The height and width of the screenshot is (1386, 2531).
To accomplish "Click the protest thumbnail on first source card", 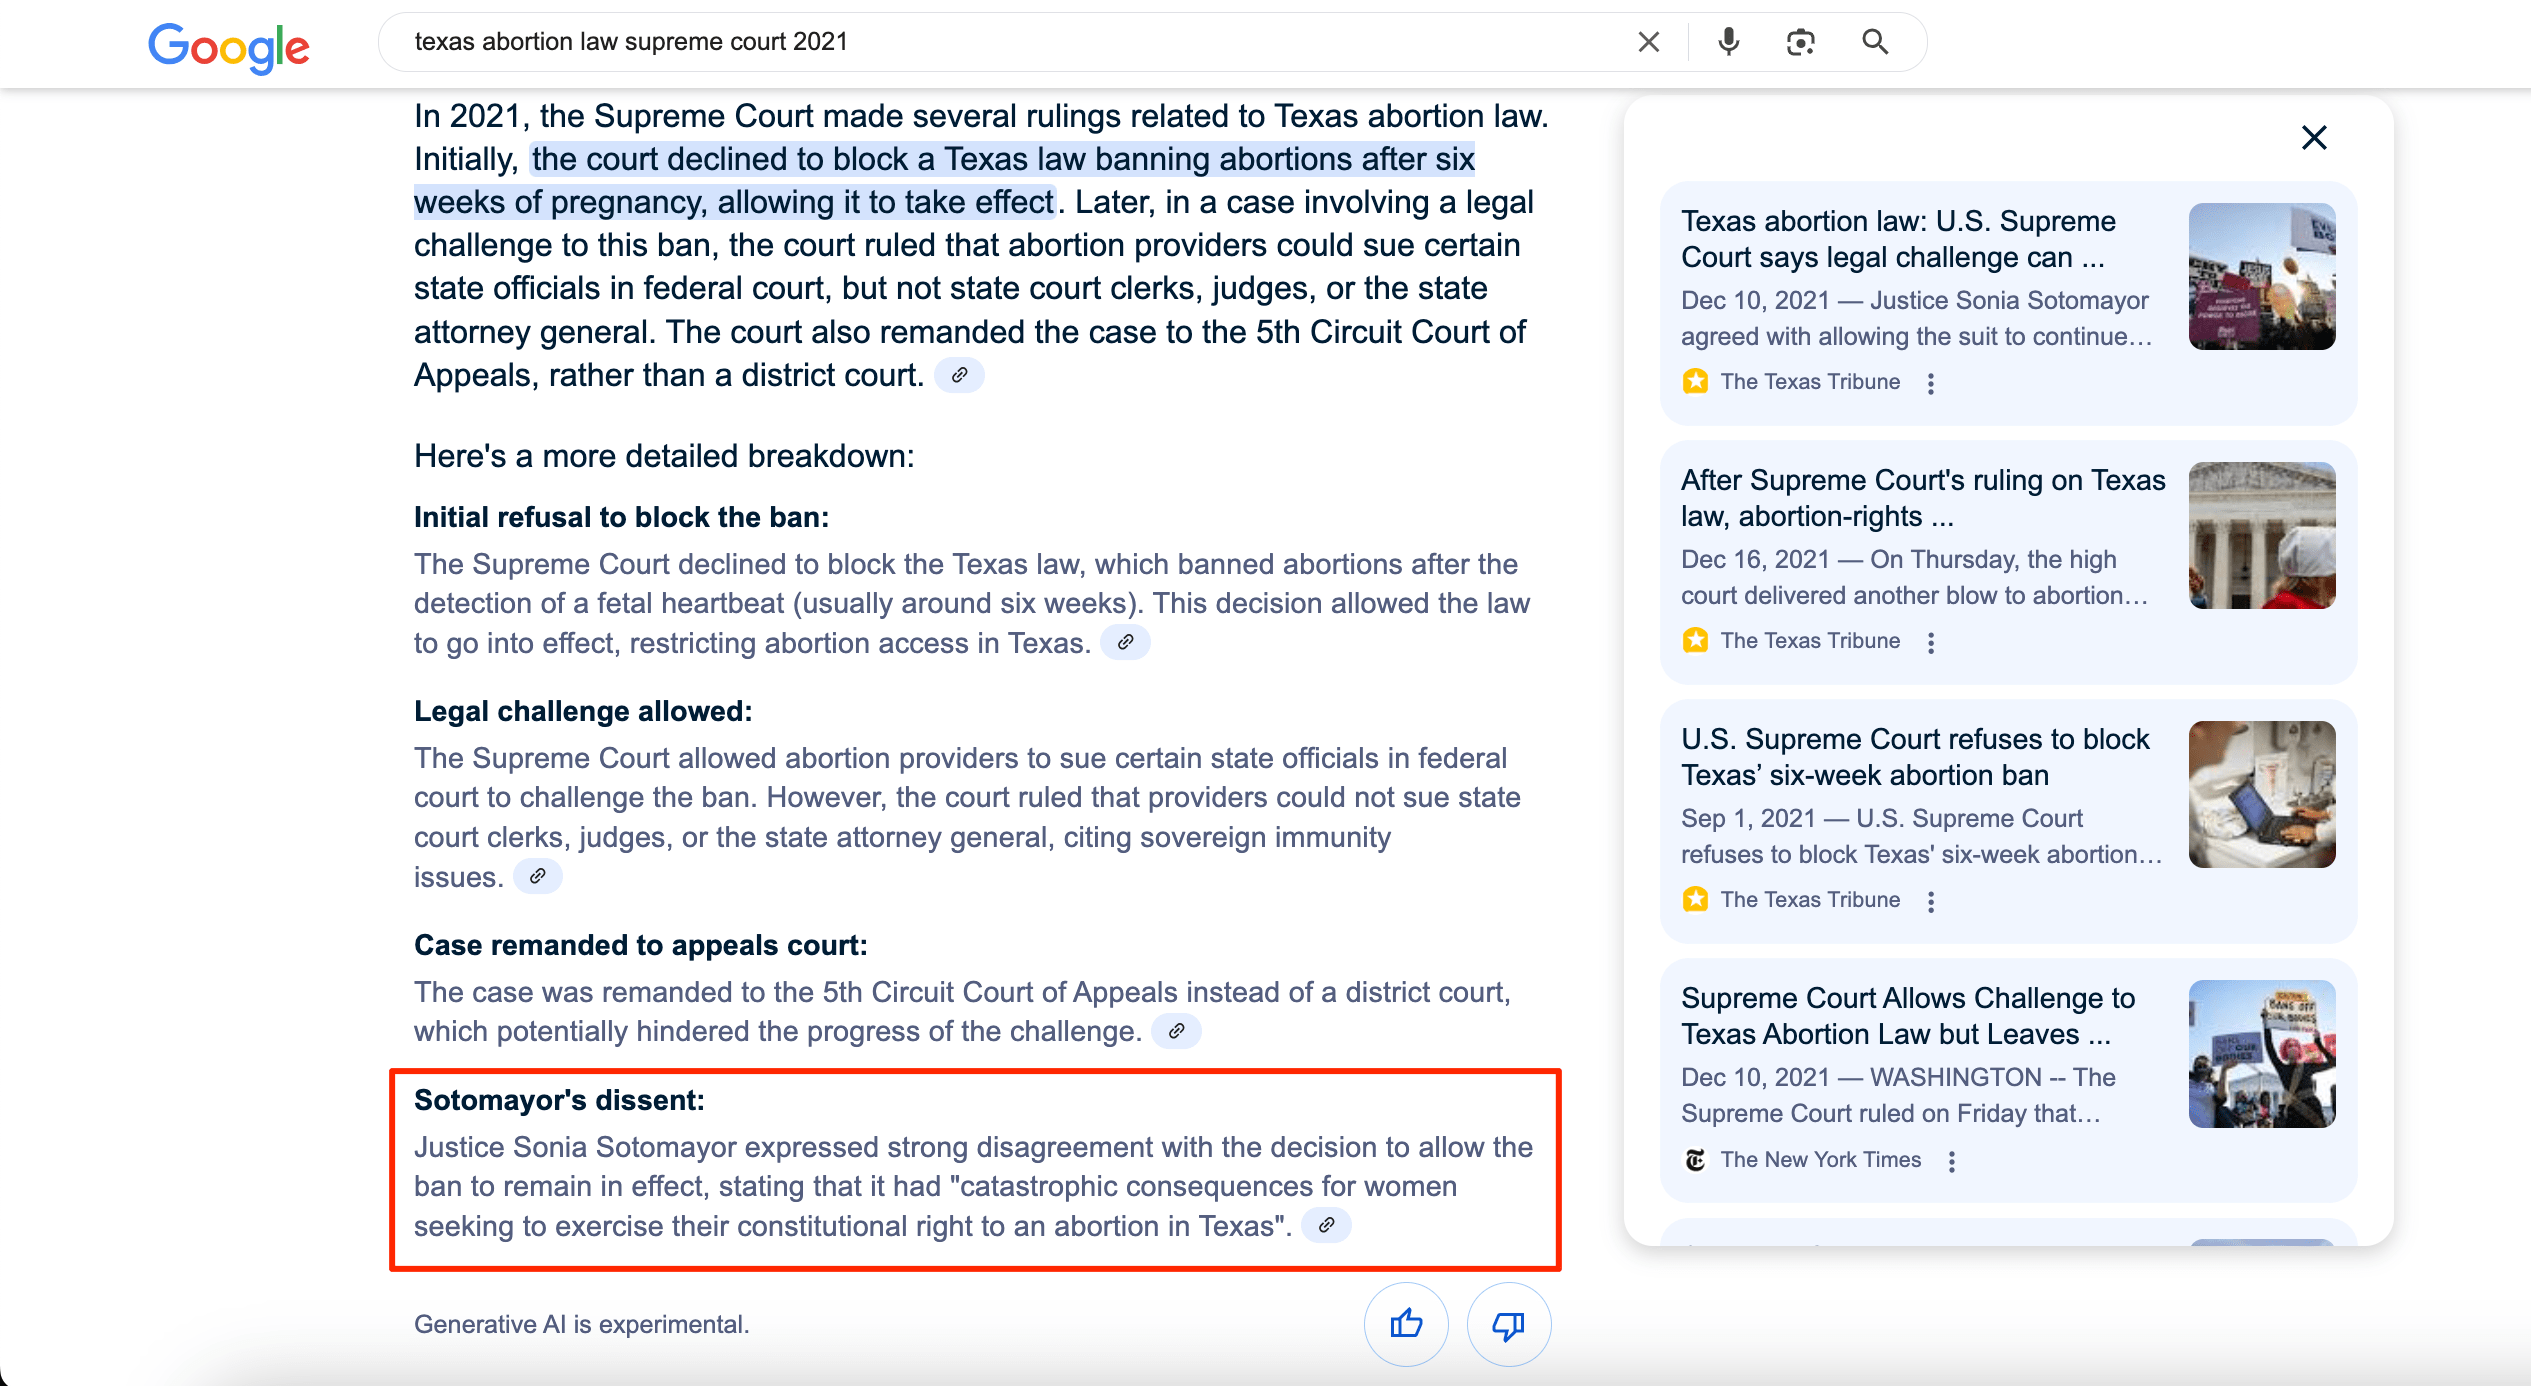I will (2262, 277).
